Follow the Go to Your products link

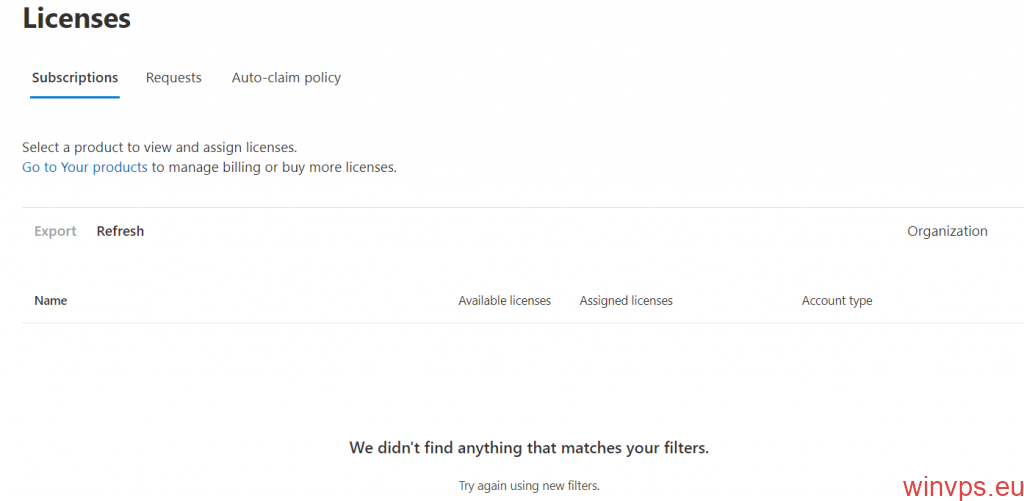85,167
